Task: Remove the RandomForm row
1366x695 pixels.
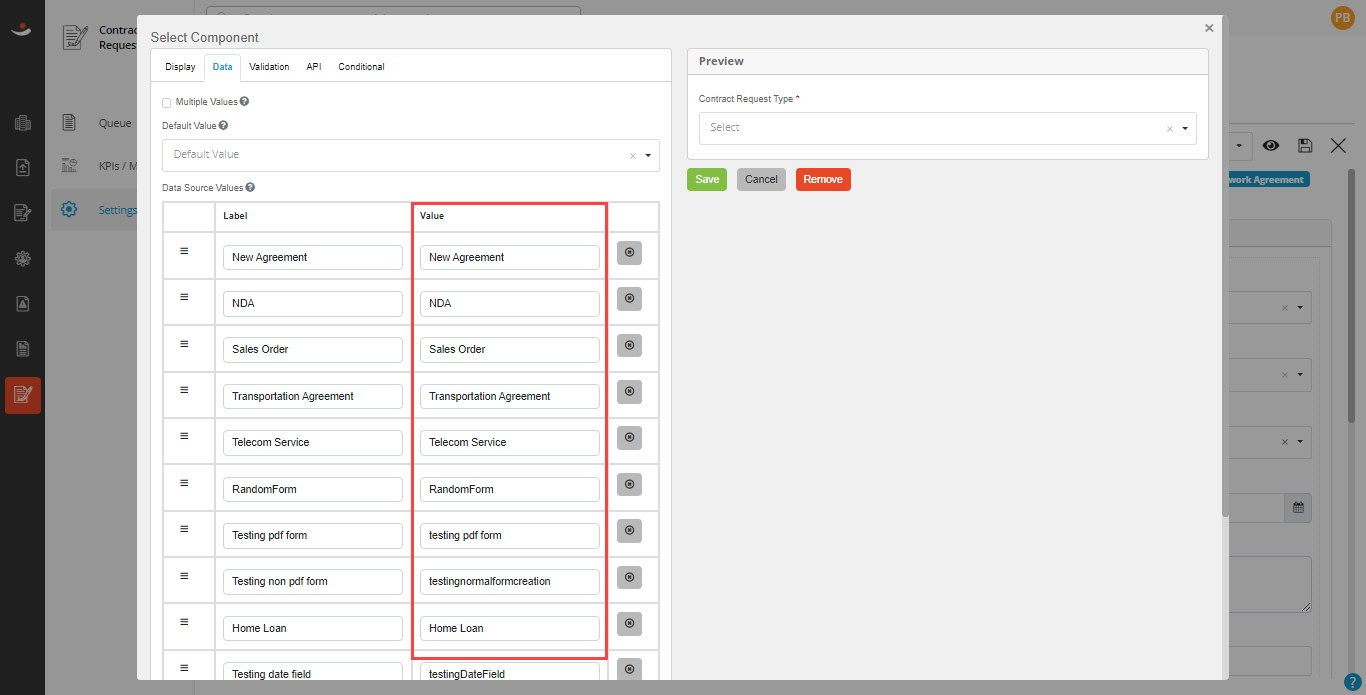Action: [x=629, y=485]
